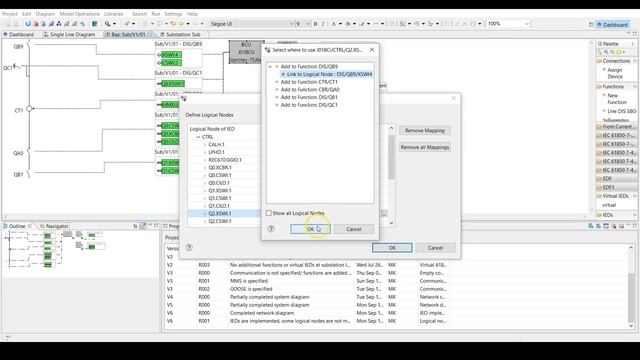Click the magnifier search icon in toolbar
This screenshot has height=360, width=640.
107,24
